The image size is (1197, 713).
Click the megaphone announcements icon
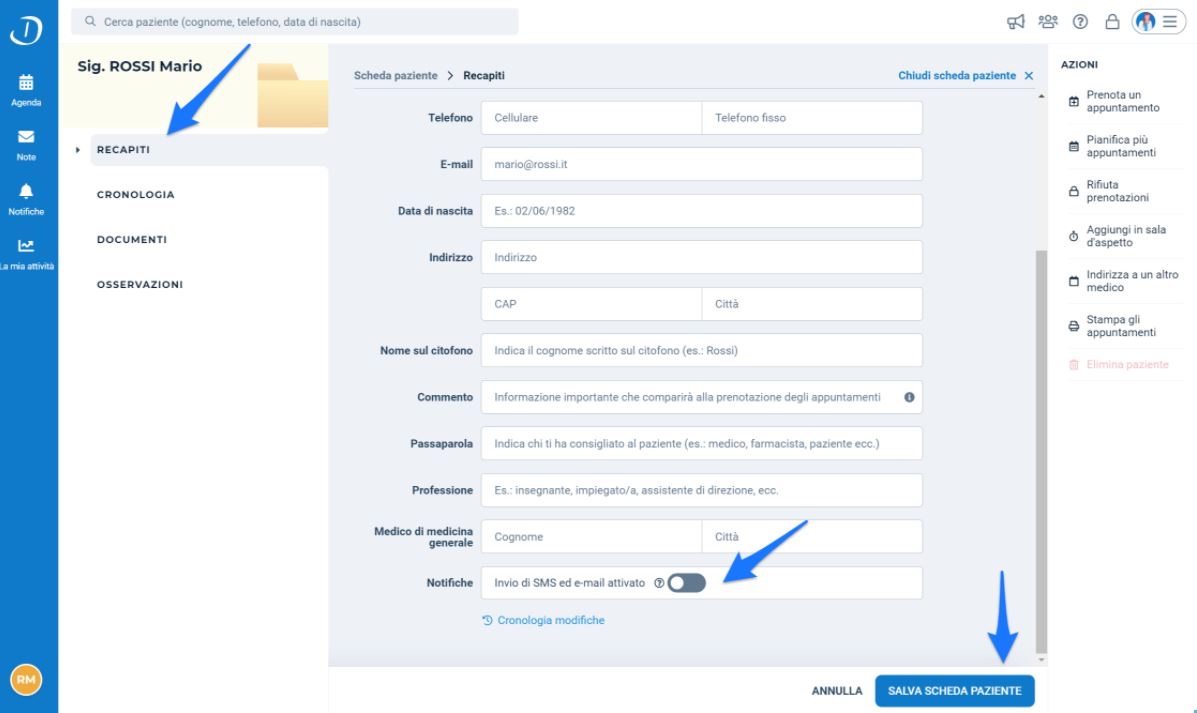[x=1015, y=22]
